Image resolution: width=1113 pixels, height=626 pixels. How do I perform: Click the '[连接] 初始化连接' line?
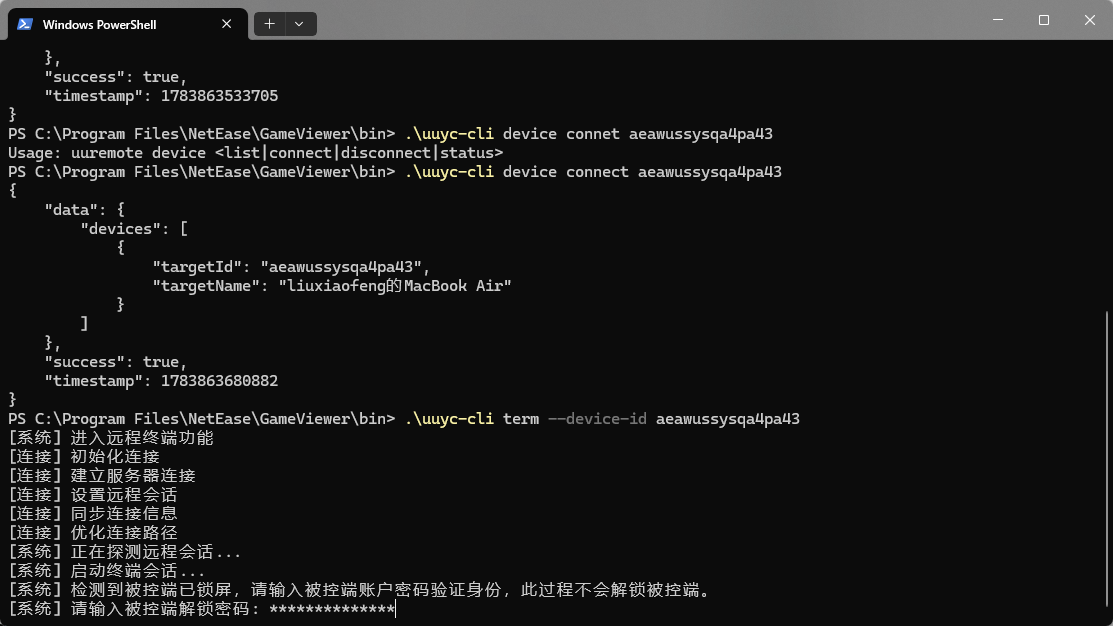[84, 457]
